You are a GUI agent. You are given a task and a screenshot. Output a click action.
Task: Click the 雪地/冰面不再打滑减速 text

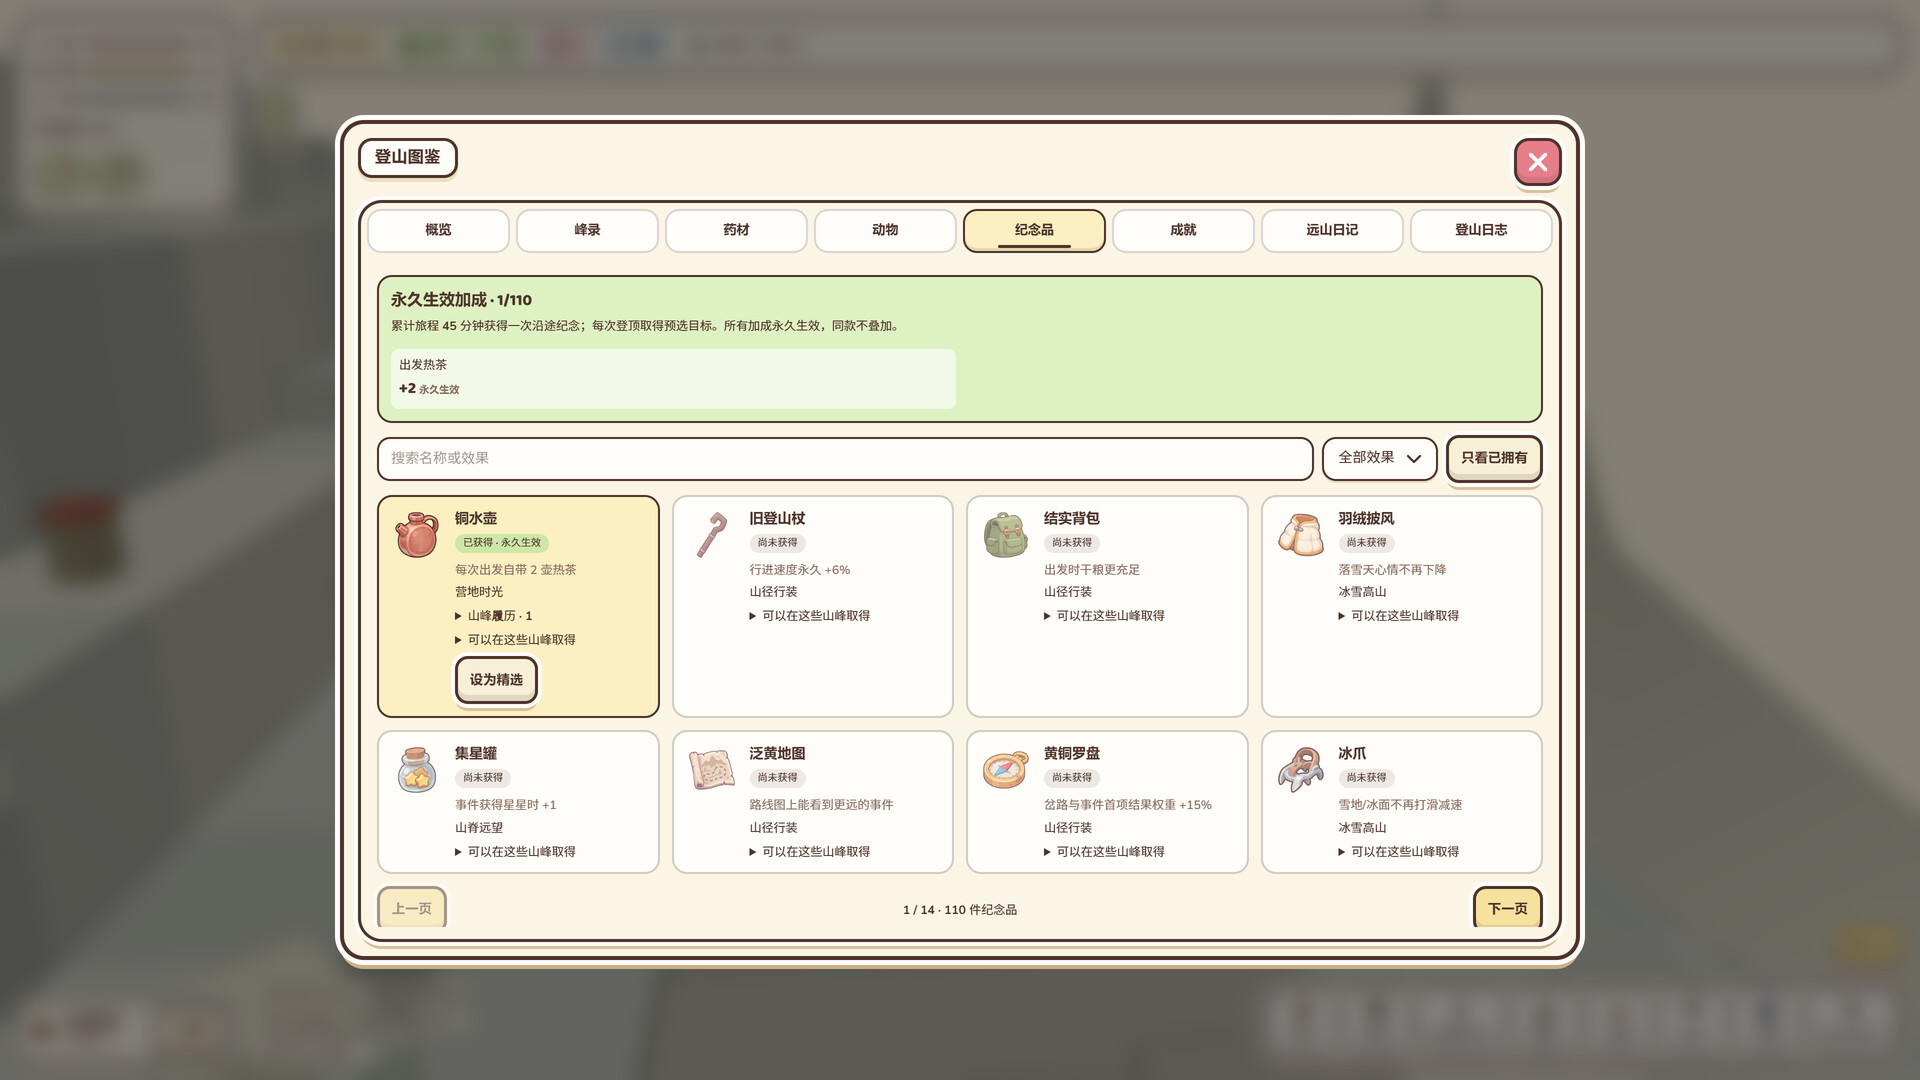pos(1400,805)
